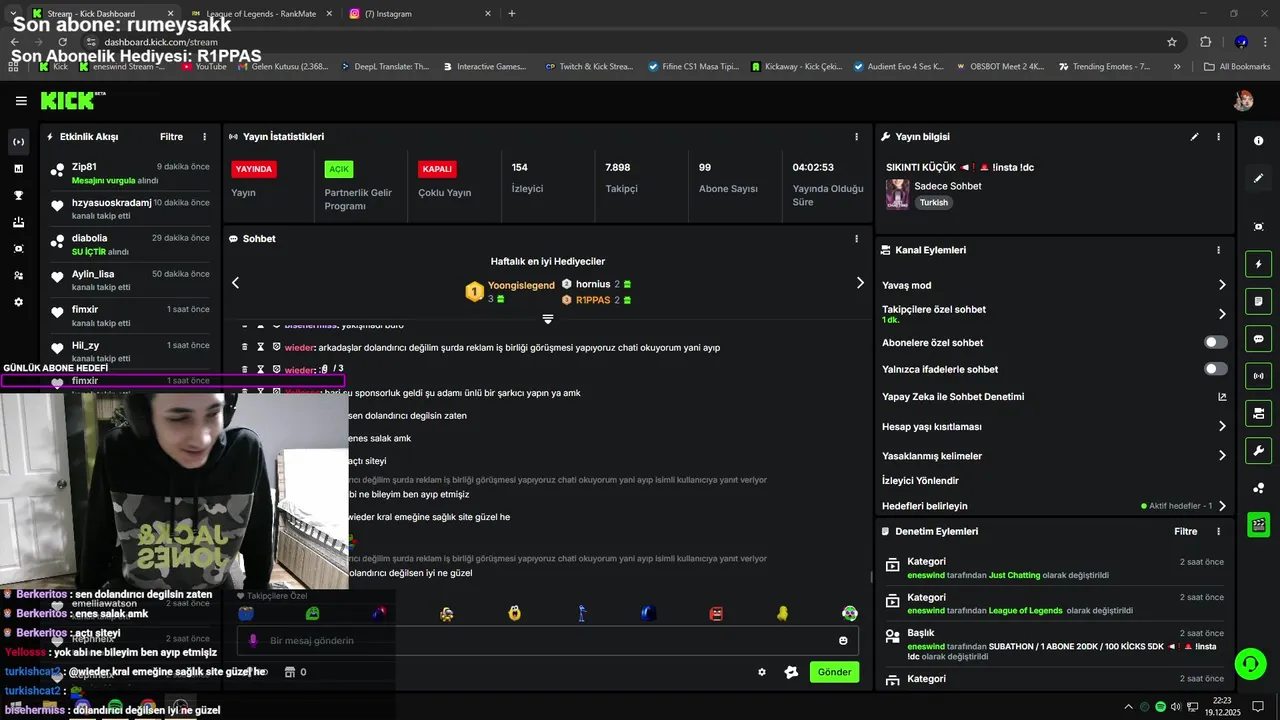Image resolution: width=1280 pixels, height=720 pixels.
Task: Expand Hedefleri belirleyin option
Action: click(1222, 506)
